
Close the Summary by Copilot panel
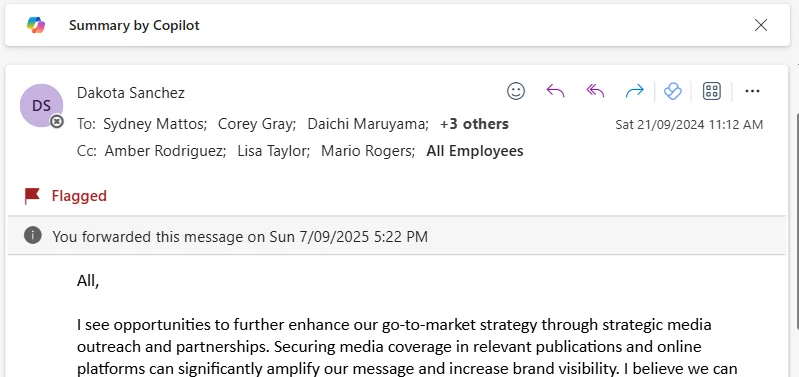point(761,25)
